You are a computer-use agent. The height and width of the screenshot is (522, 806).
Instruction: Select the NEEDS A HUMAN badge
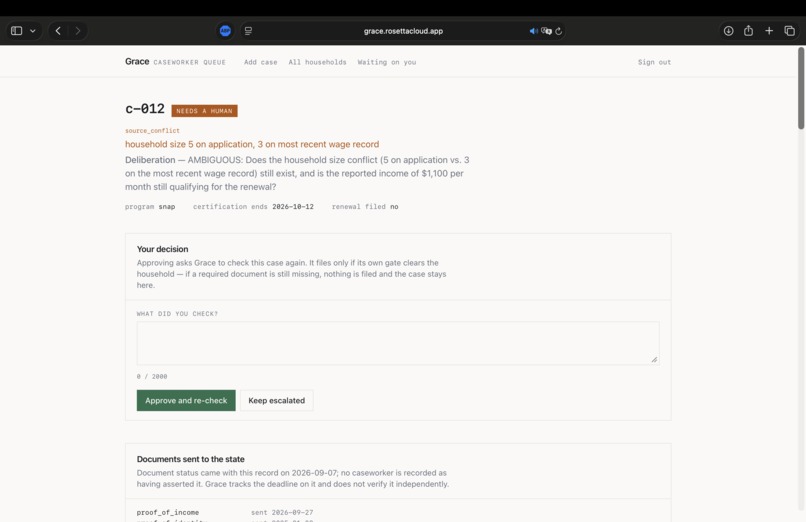[205, 111]
